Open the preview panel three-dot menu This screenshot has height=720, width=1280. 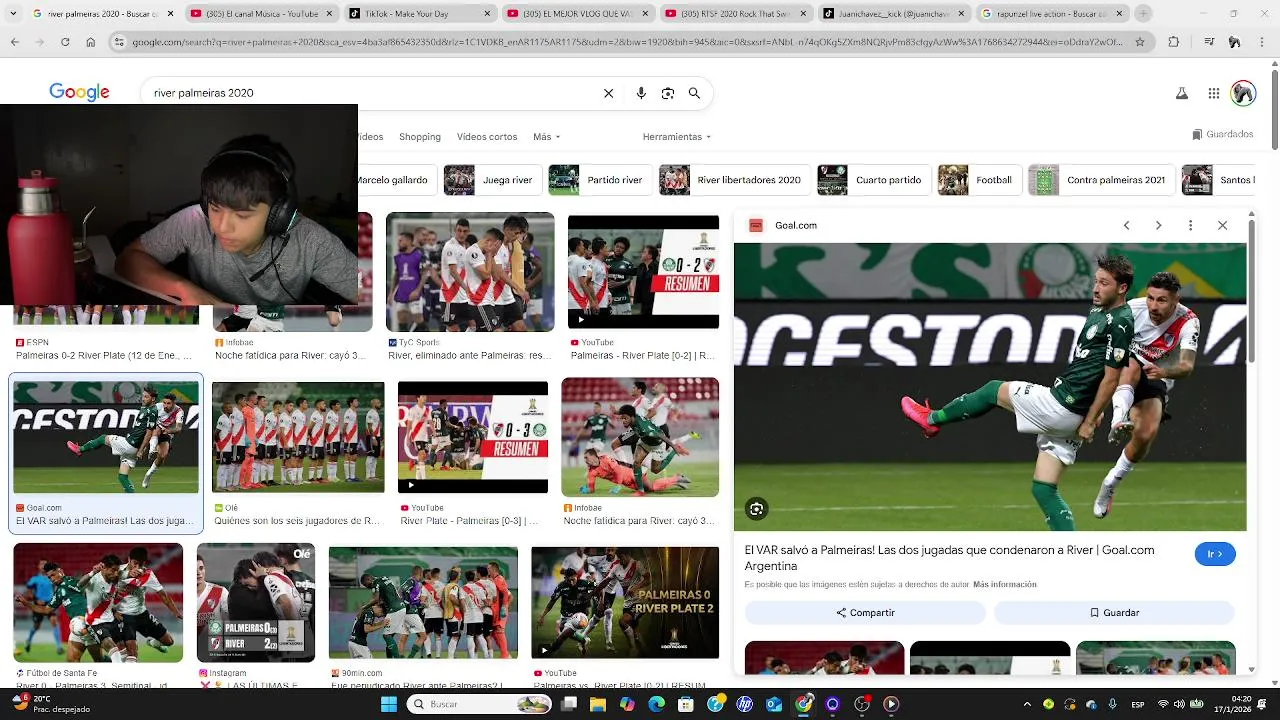click(1190, 225)
